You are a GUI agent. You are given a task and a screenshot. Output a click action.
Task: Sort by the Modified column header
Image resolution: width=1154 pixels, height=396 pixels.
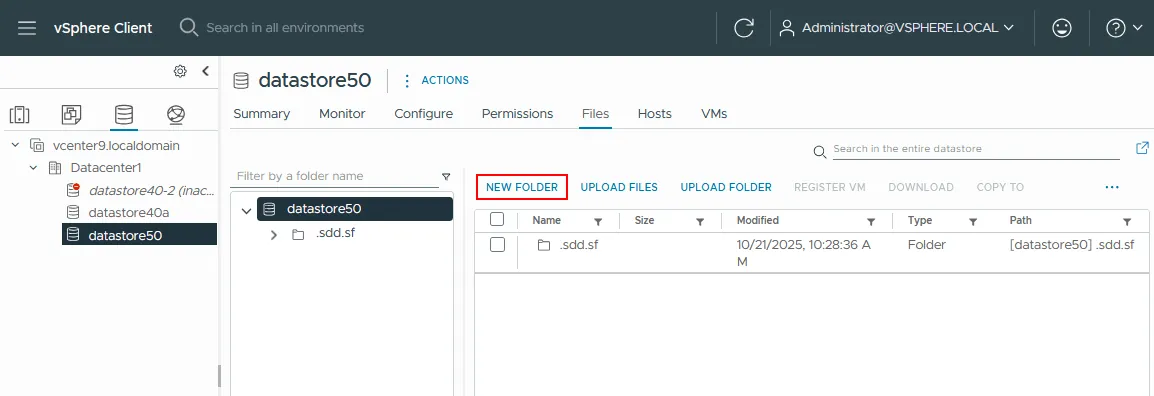coord(758,220)
